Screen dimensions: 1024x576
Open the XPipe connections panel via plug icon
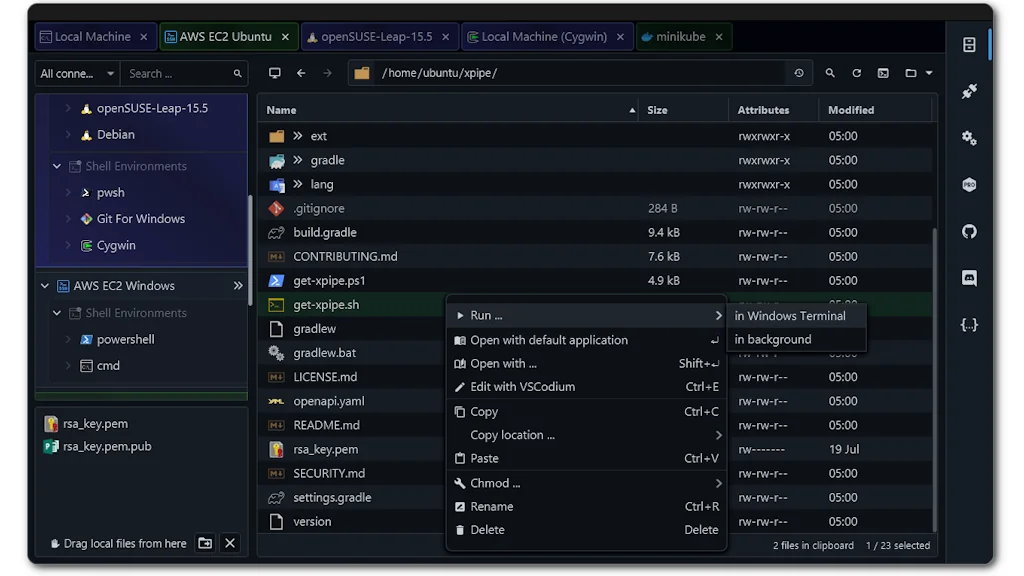click(x=968, y=91)
